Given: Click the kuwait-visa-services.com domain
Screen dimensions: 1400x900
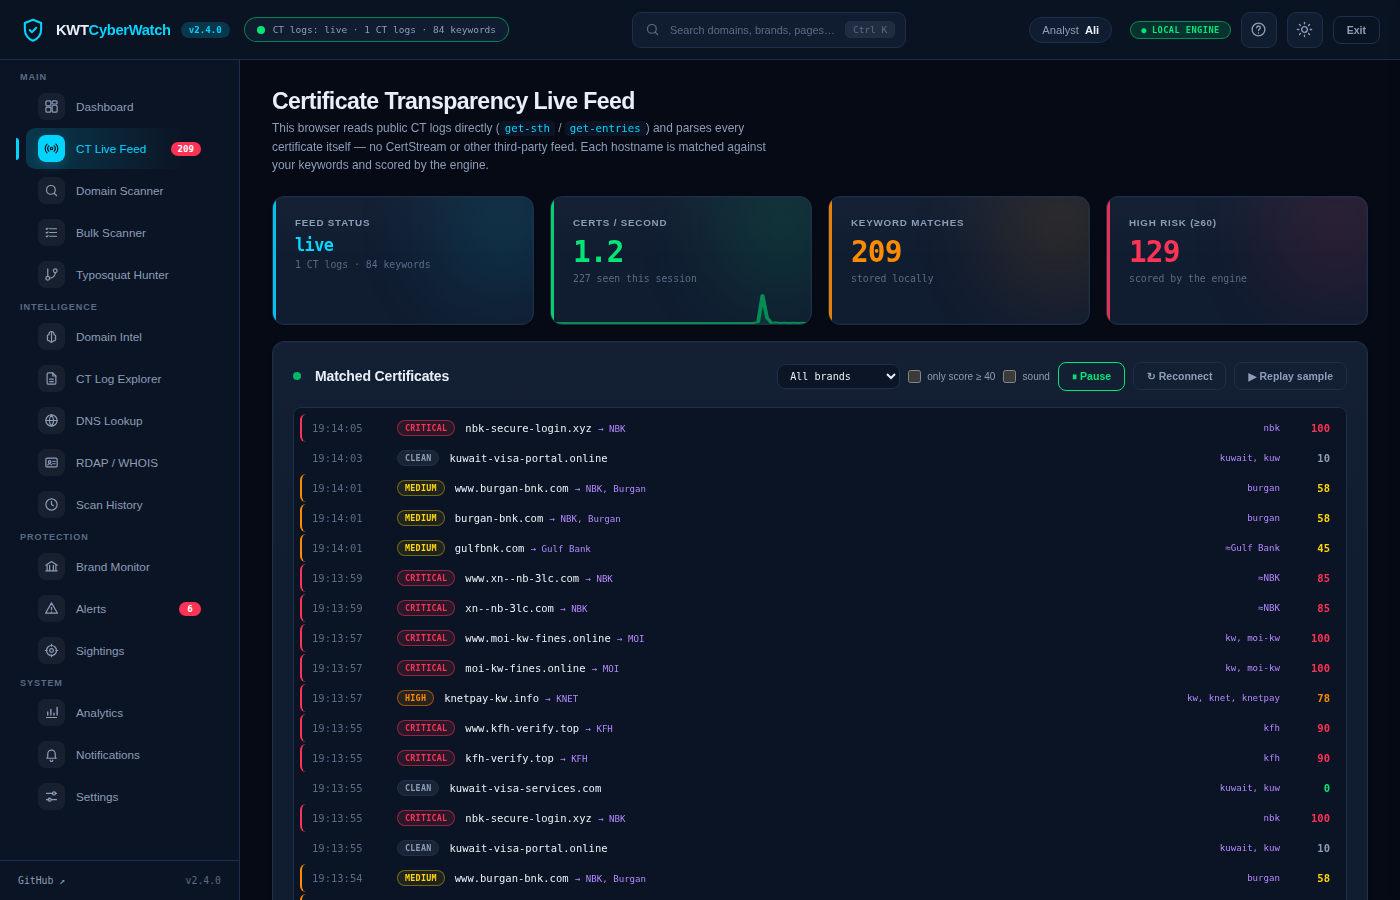Looking at the screenshot, I should point(525,788).
